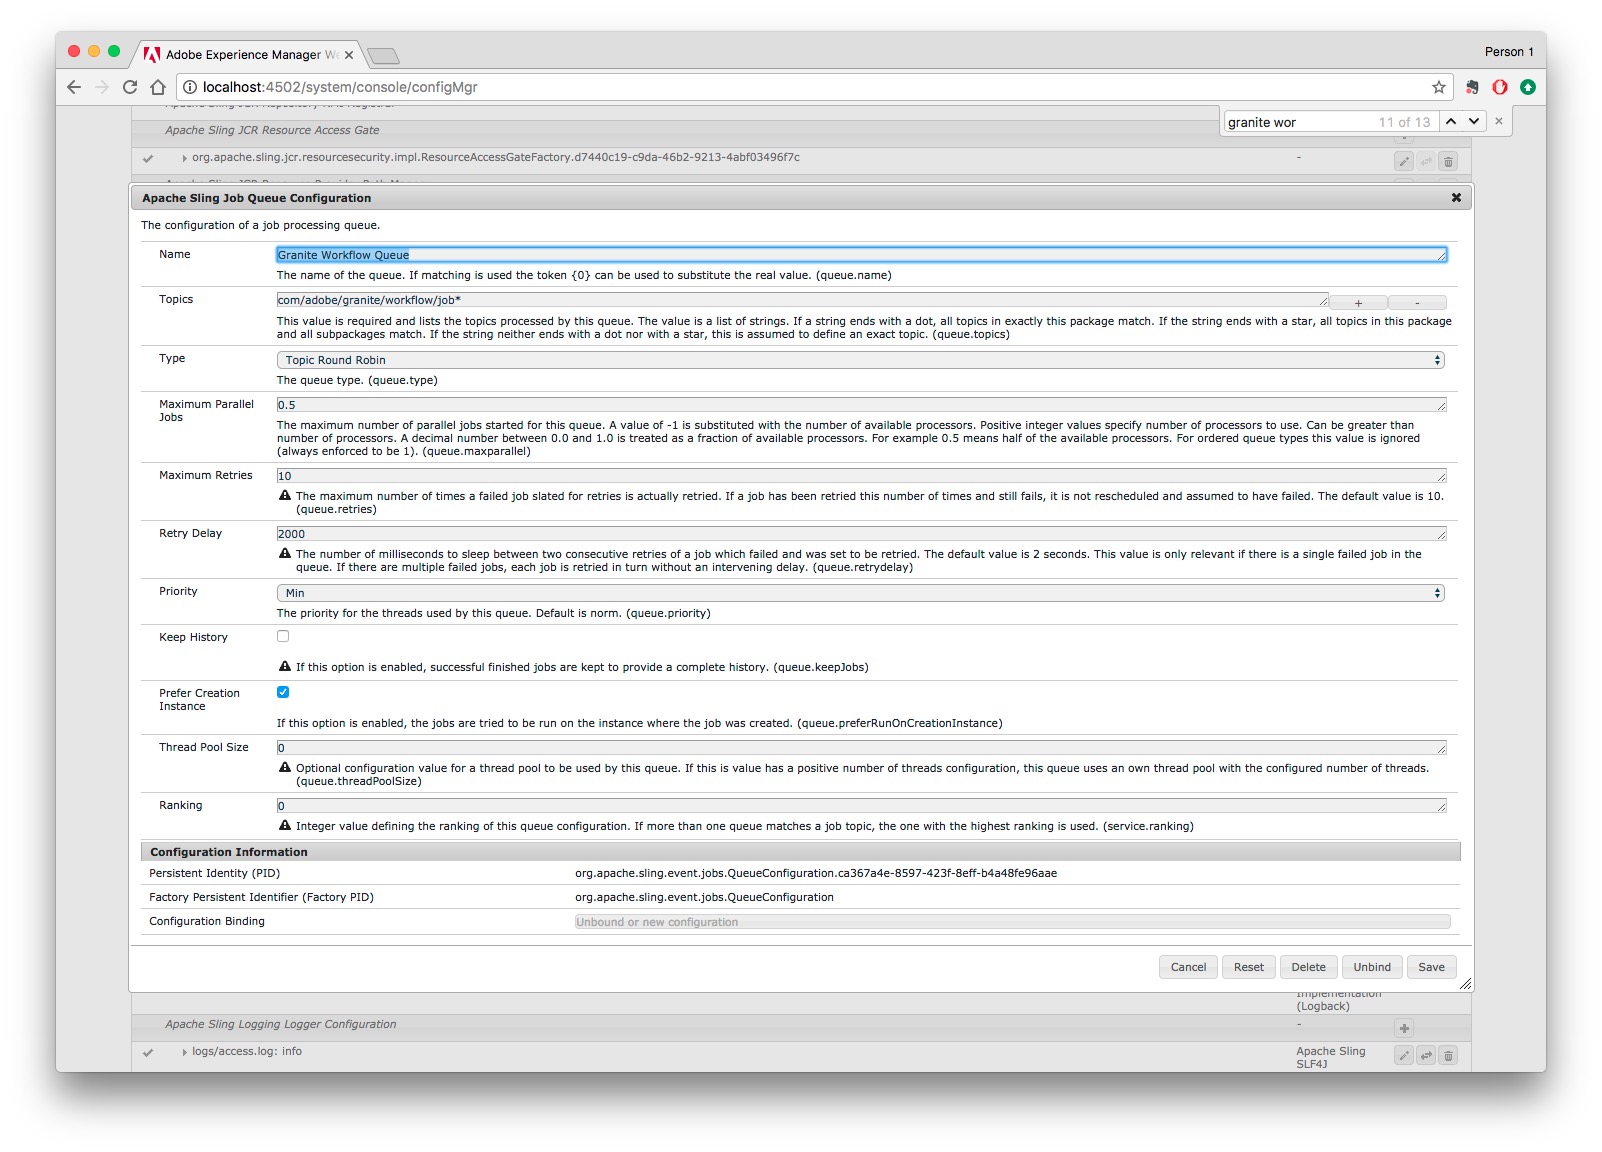Delete this queue configuration
This screenshot has width=1602, height=1152.
point(1308,967)
